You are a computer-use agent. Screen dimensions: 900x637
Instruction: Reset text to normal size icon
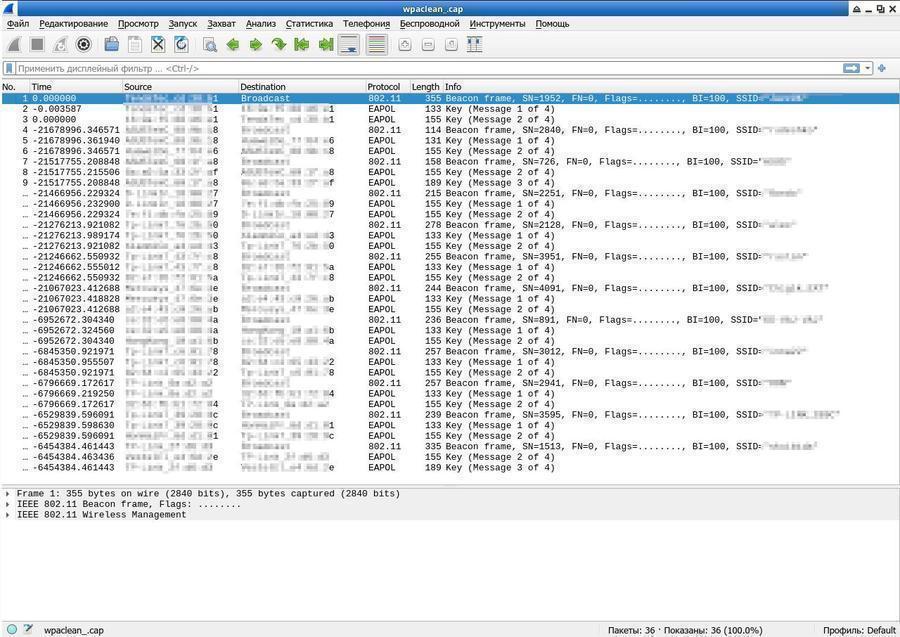(x=451, y=45)
